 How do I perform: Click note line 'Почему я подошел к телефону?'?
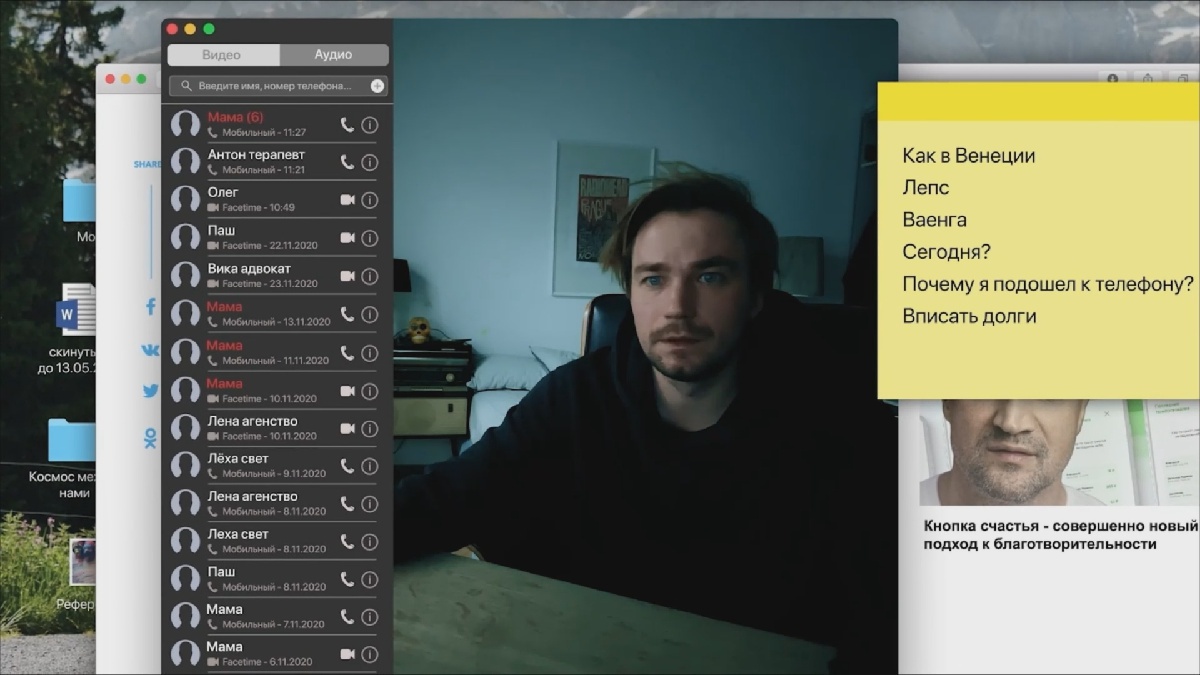pyautogui.click(x=1048, y=284)
